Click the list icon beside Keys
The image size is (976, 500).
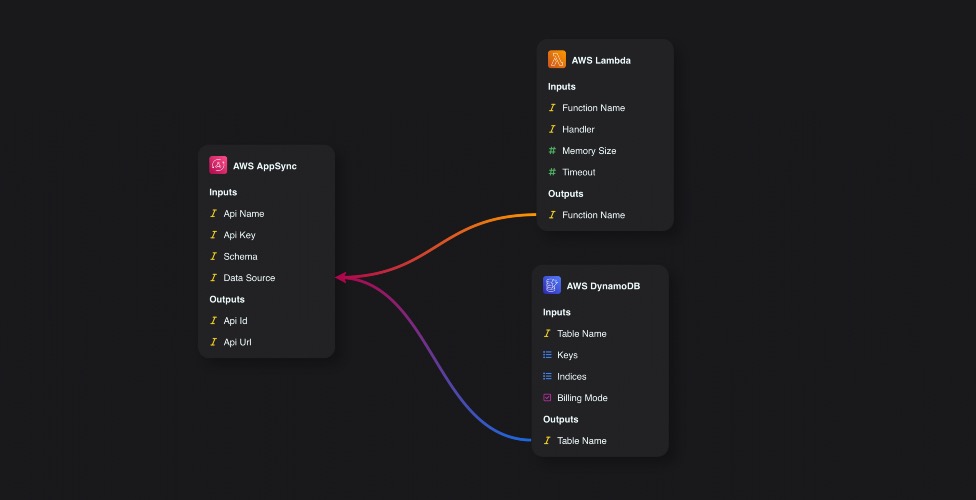[x=547, y=355]
